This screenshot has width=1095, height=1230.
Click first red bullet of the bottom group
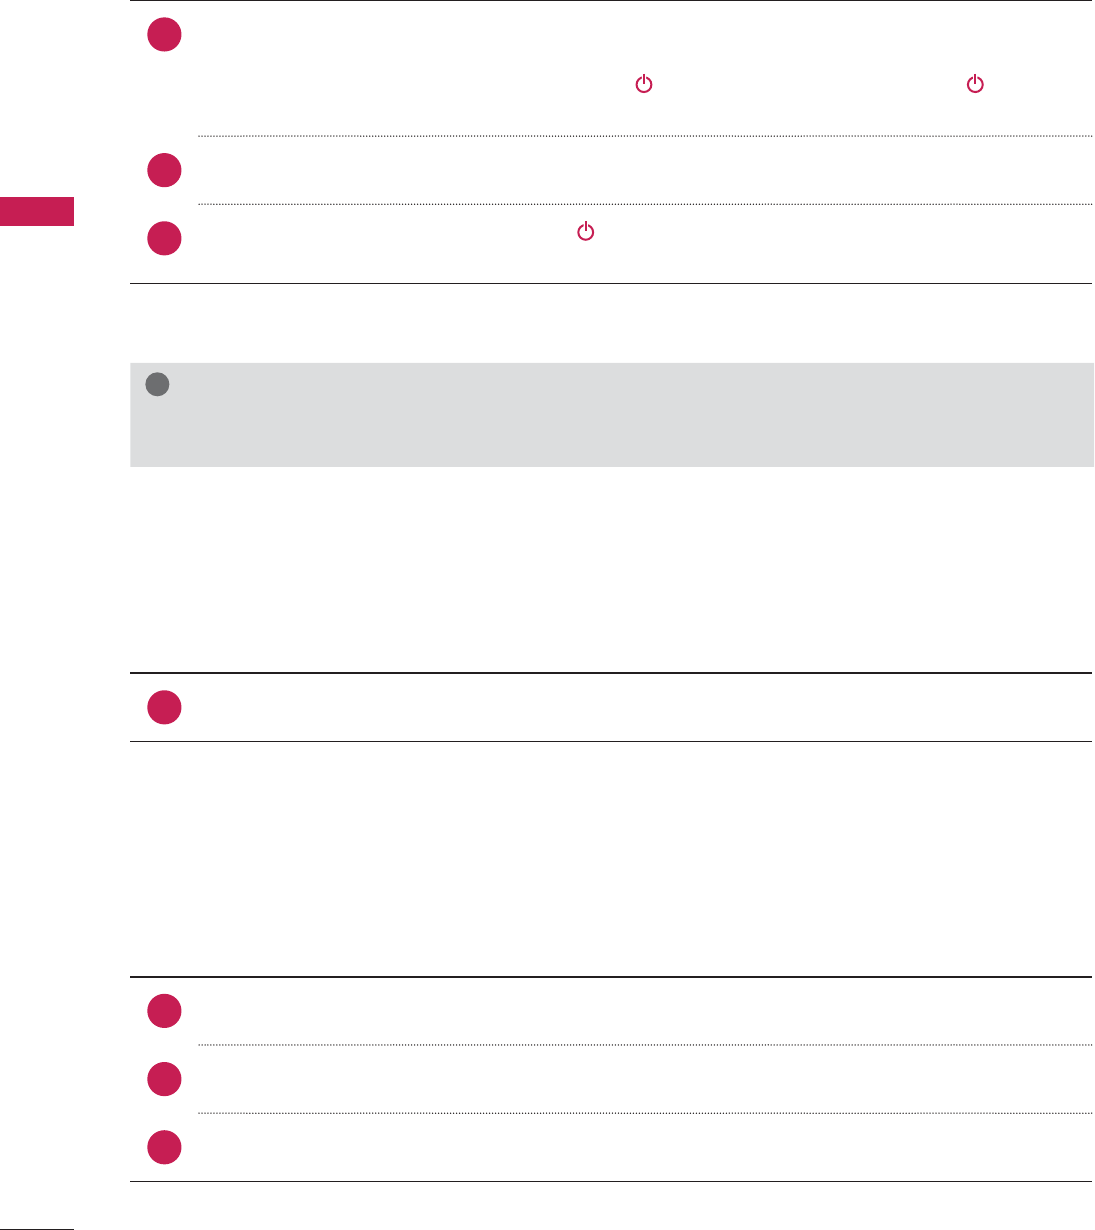click(x=164, y=1012)
